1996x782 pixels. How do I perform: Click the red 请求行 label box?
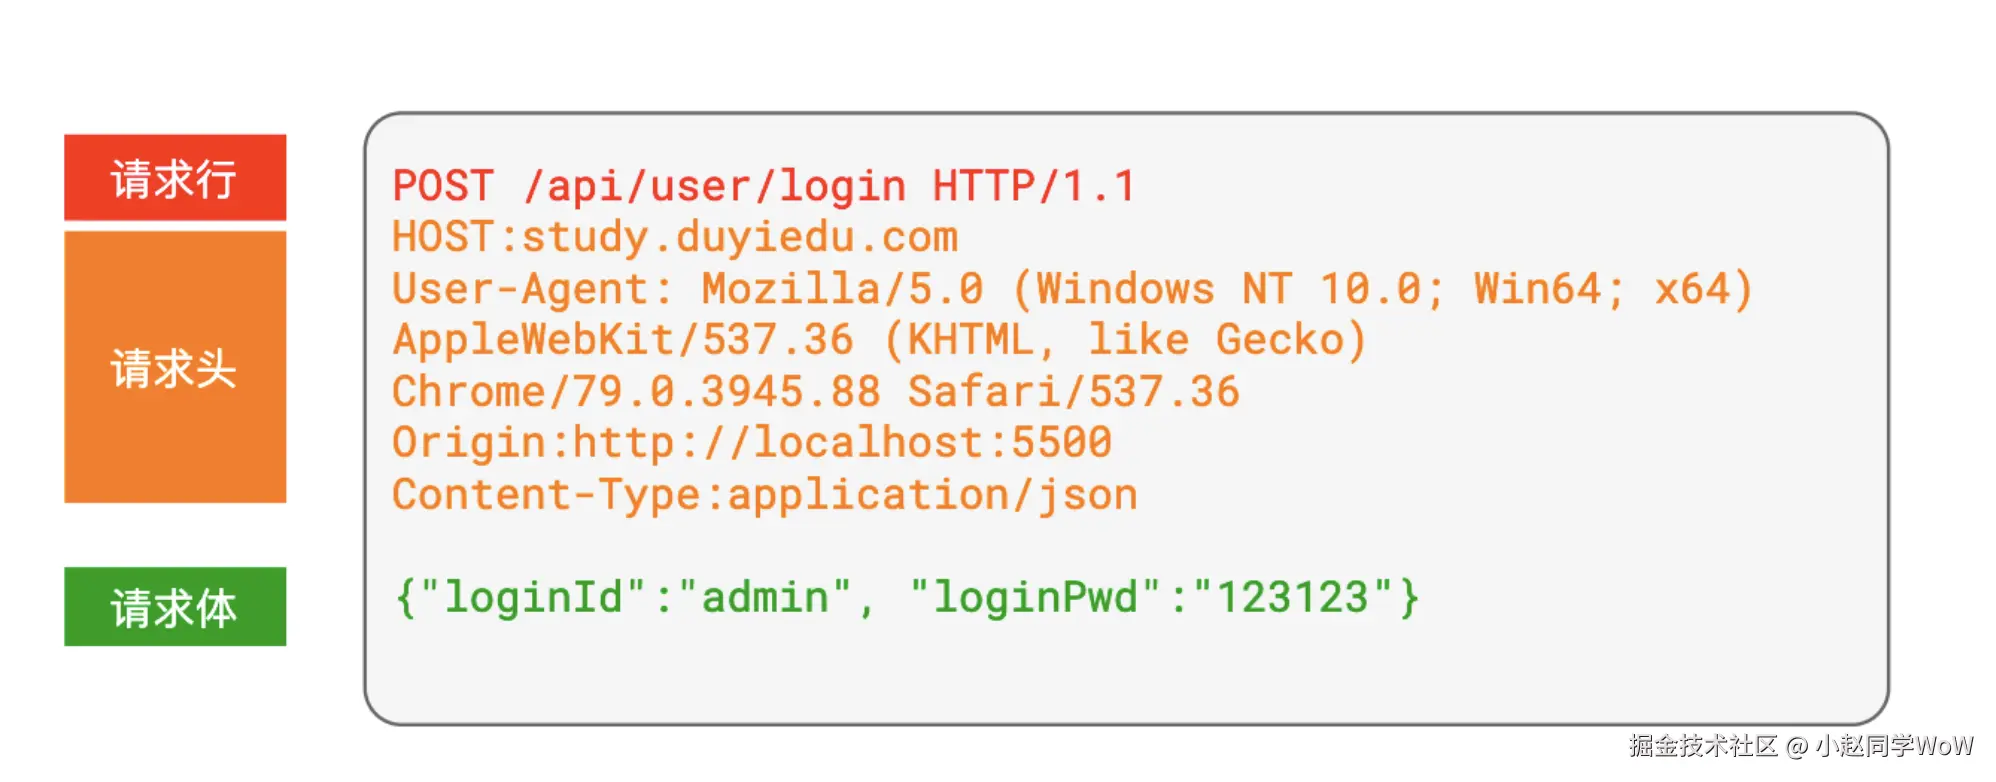coord(175,178)
